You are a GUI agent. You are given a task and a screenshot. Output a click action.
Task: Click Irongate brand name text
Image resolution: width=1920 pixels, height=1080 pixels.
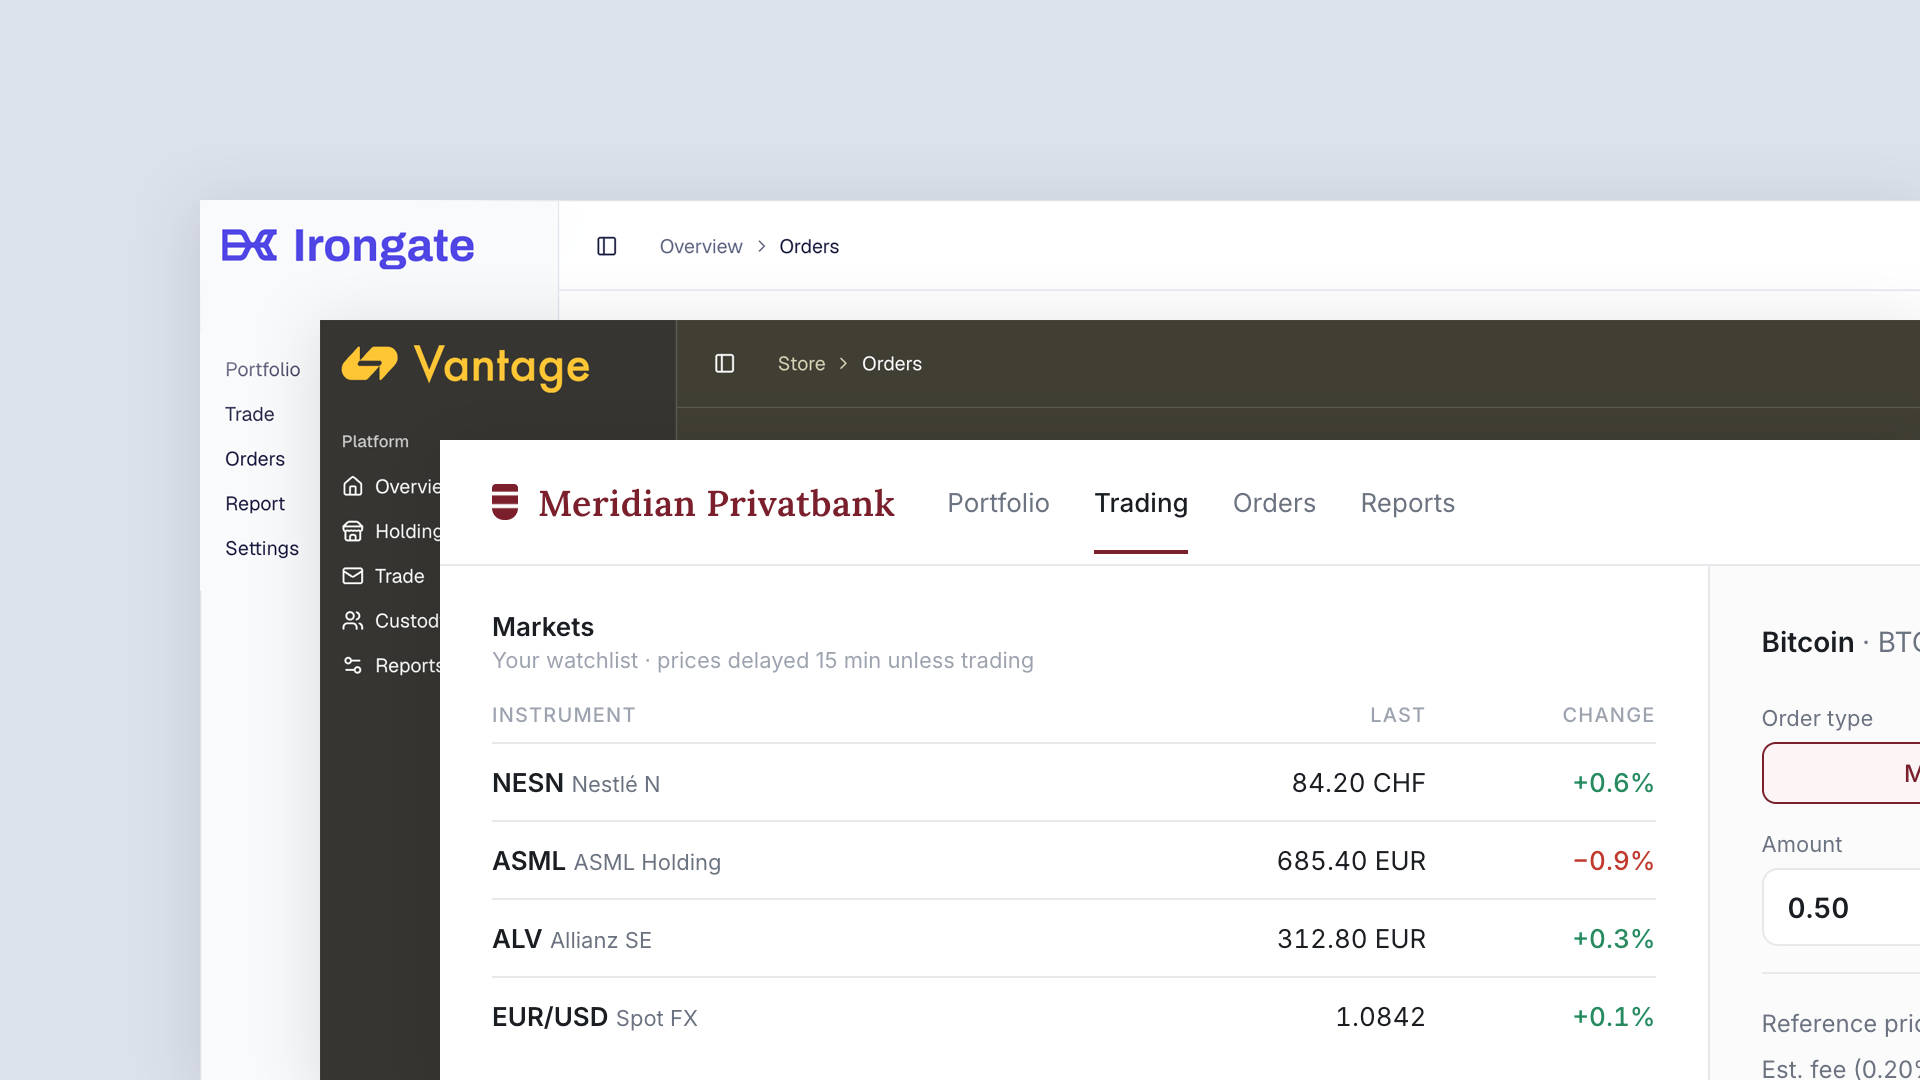coord(384,246)
